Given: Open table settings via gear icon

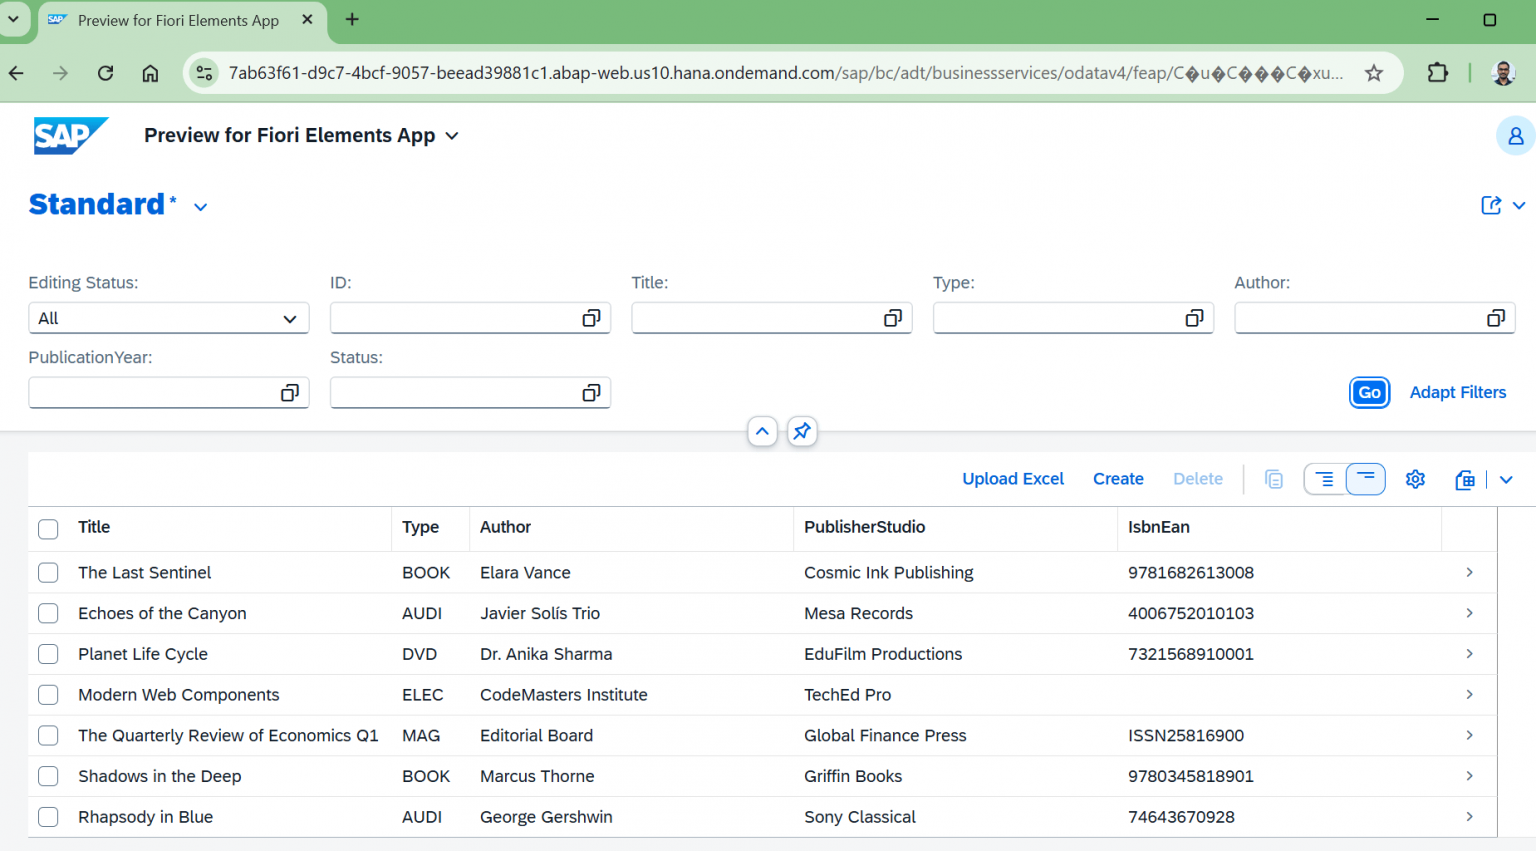Looking at the screenshot, I should [x=1415, y=479].
